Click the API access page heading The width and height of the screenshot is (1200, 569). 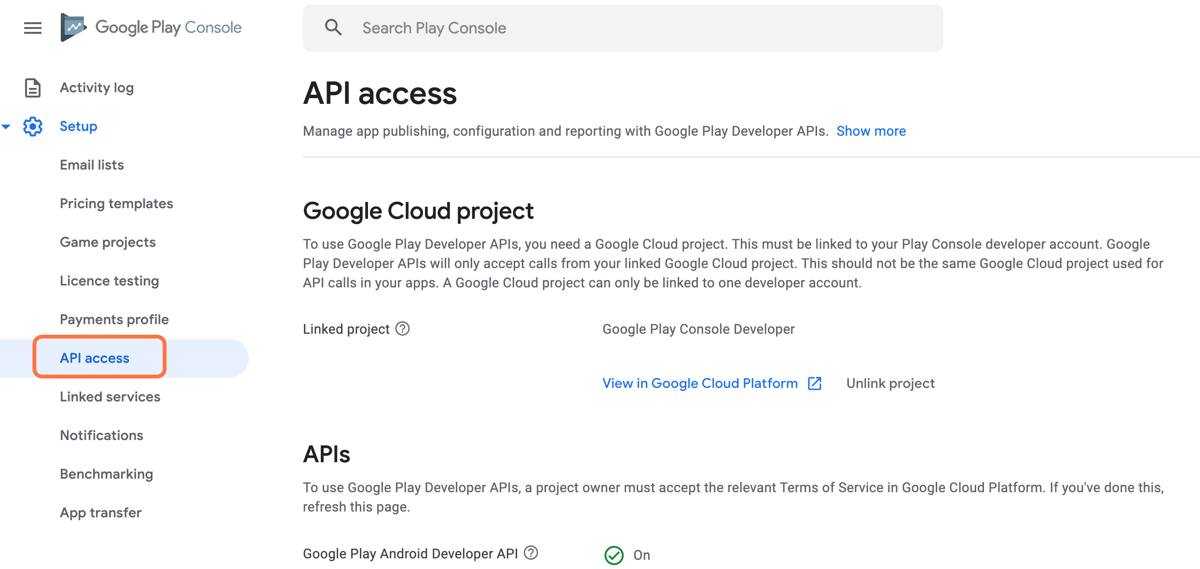click(380, 93)
